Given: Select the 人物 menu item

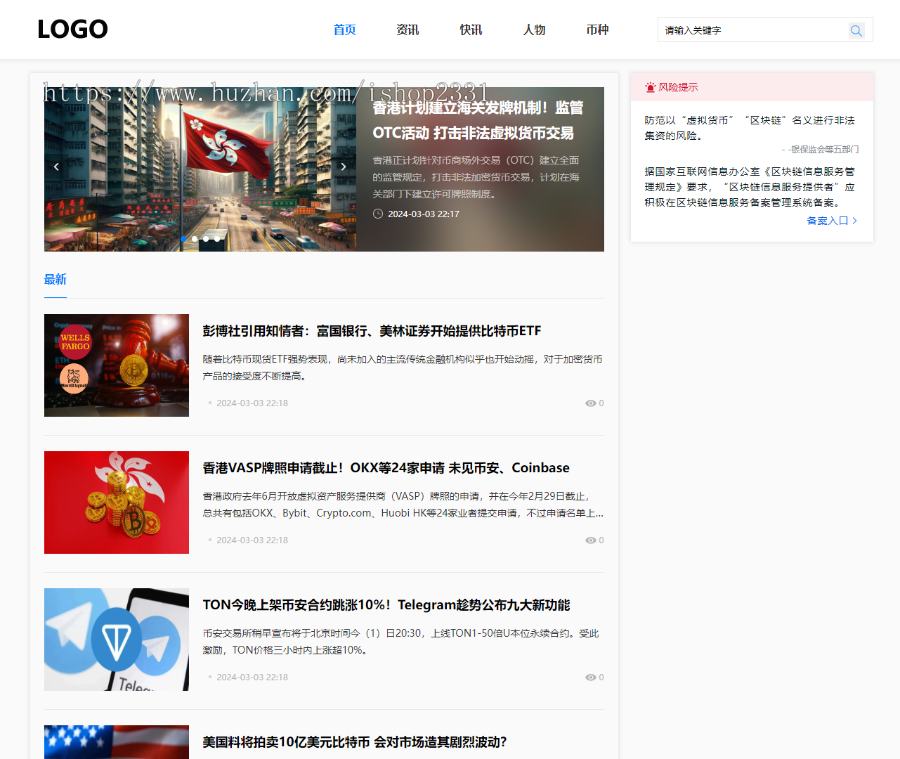Looking at the screenshot, I should 534,30.
